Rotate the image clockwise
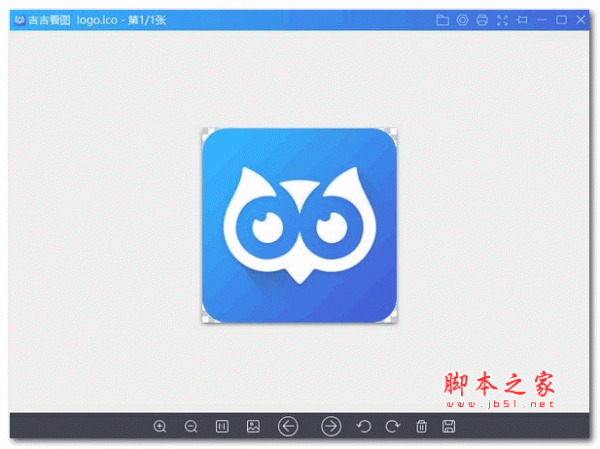Screen dimensions: 600x449 393,426
